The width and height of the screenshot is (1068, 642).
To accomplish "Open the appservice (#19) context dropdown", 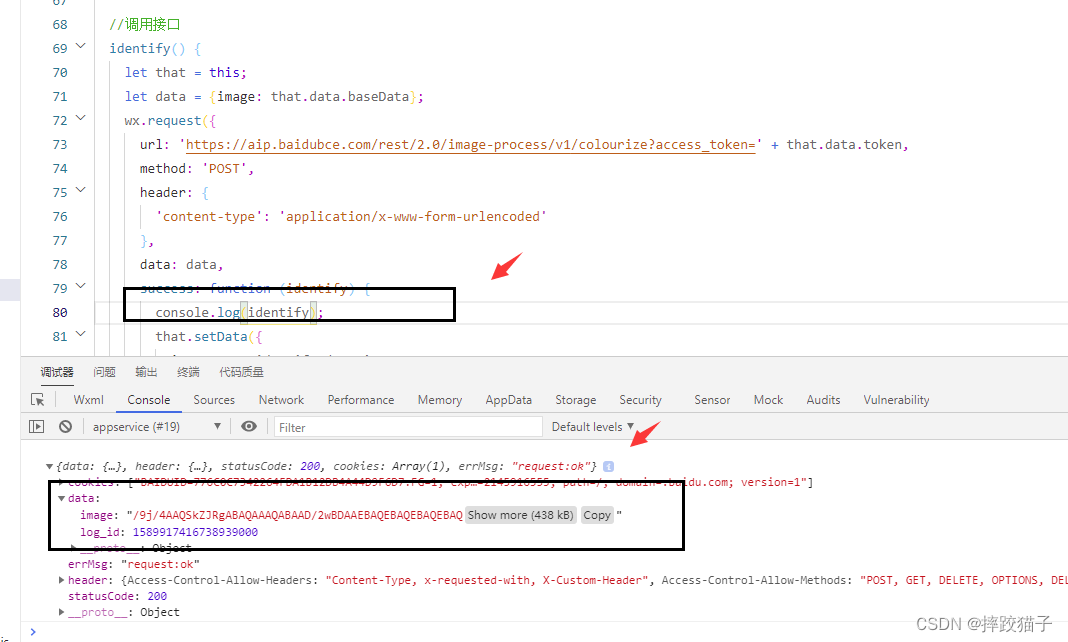I will (156, 427).
